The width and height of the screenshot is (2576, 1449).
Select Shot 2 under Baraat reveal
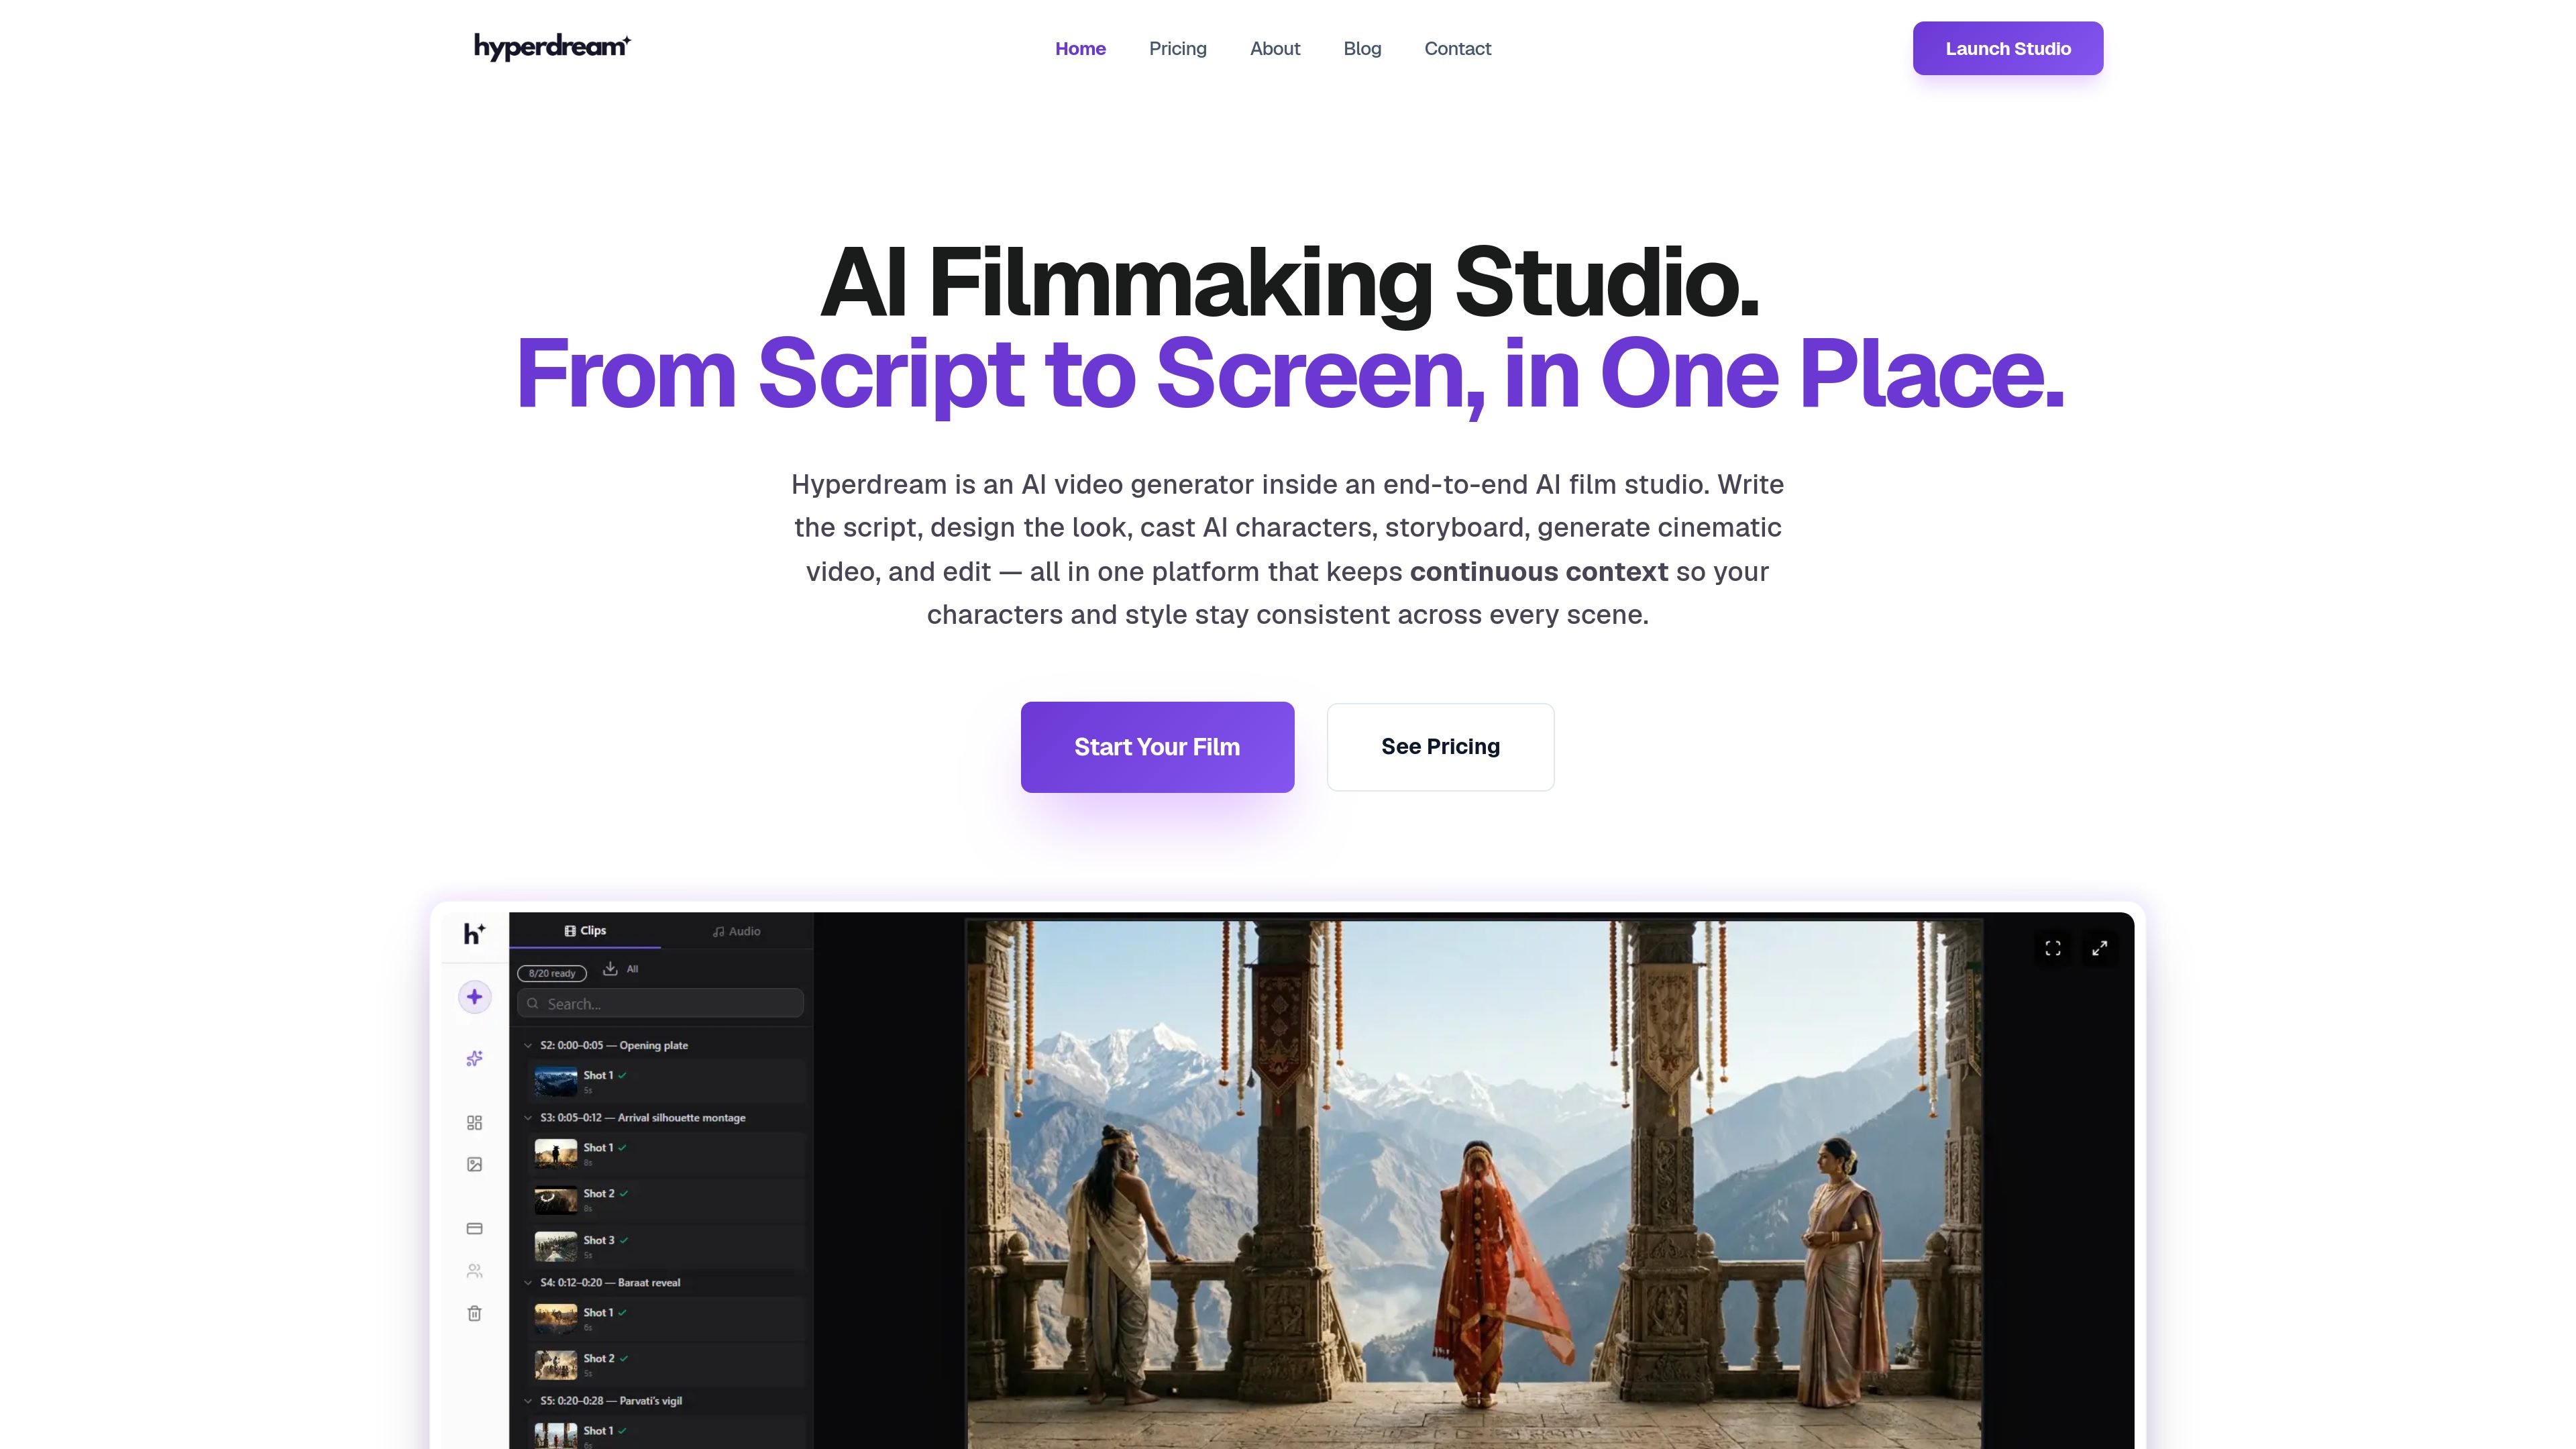pyautogui.click(x=666, y=1364)
